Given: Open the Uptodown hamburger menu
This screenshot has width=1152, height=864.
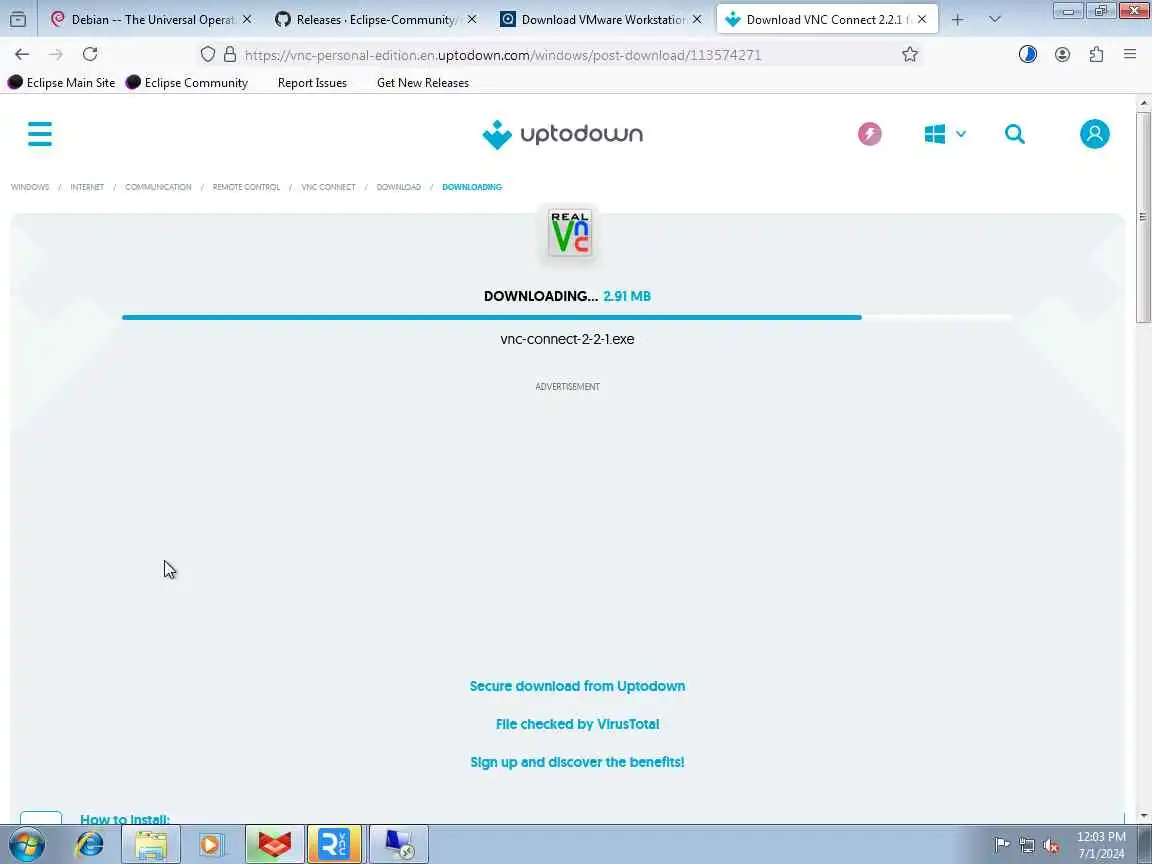Looking at the screenshot, I should pos(40,134).
